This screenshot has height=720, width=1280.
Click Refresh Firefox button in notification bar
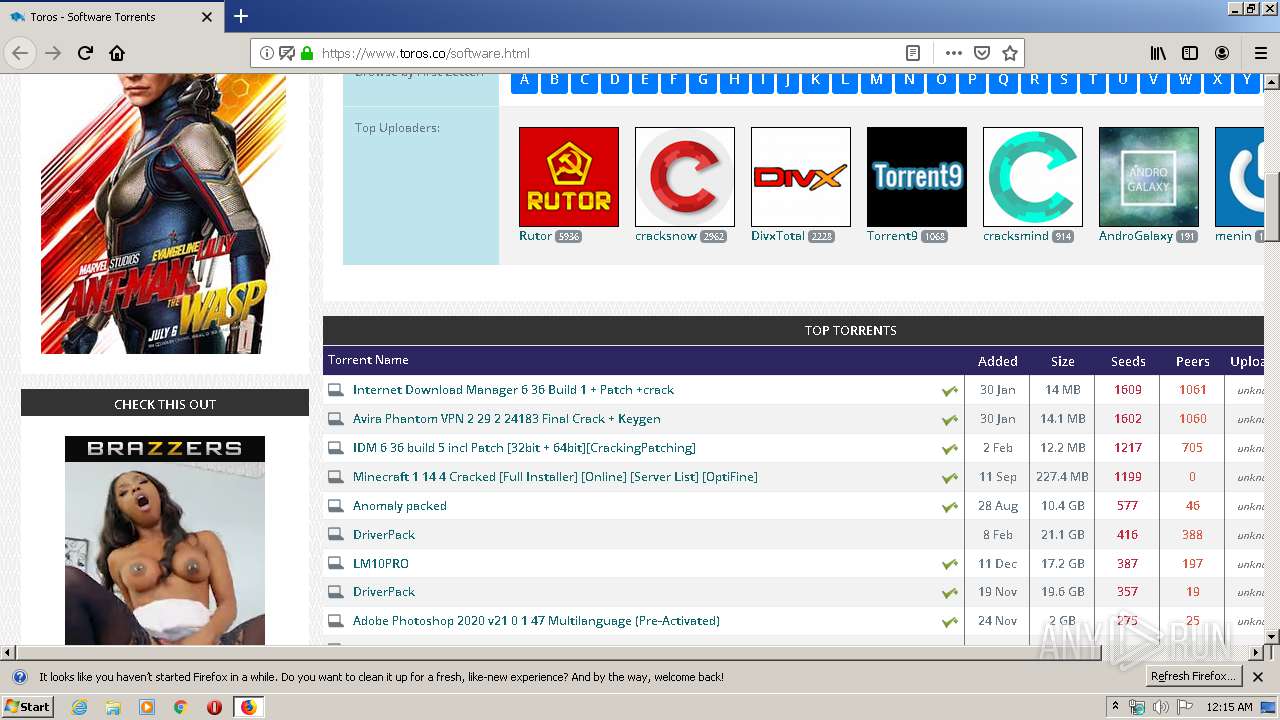(1193, 677)
